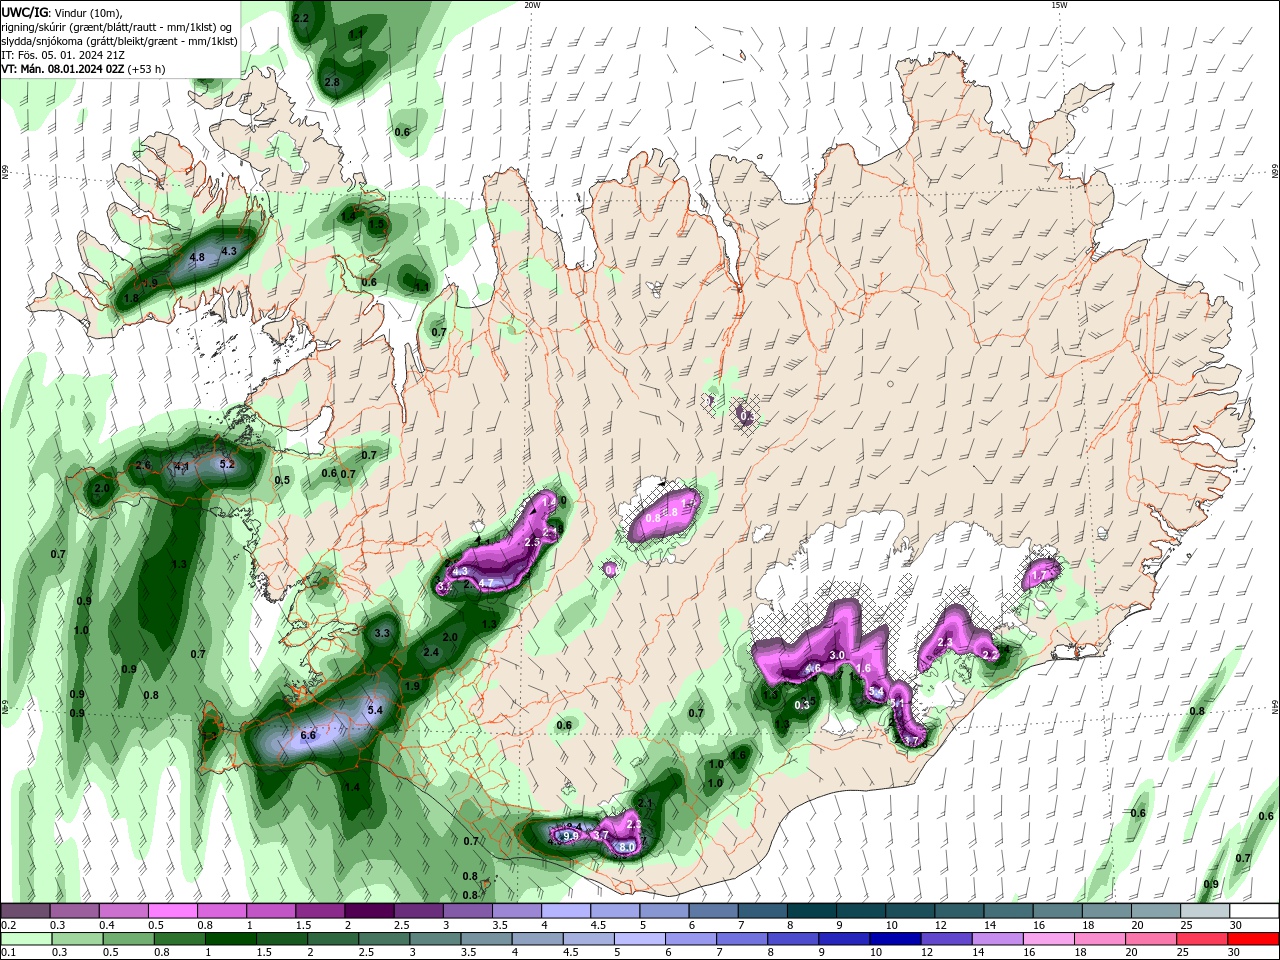This screenshot has height=960, width=1280.
Task: Click the 4.7 snowfall value over Langjökull
Action: [x=486, y=582]
